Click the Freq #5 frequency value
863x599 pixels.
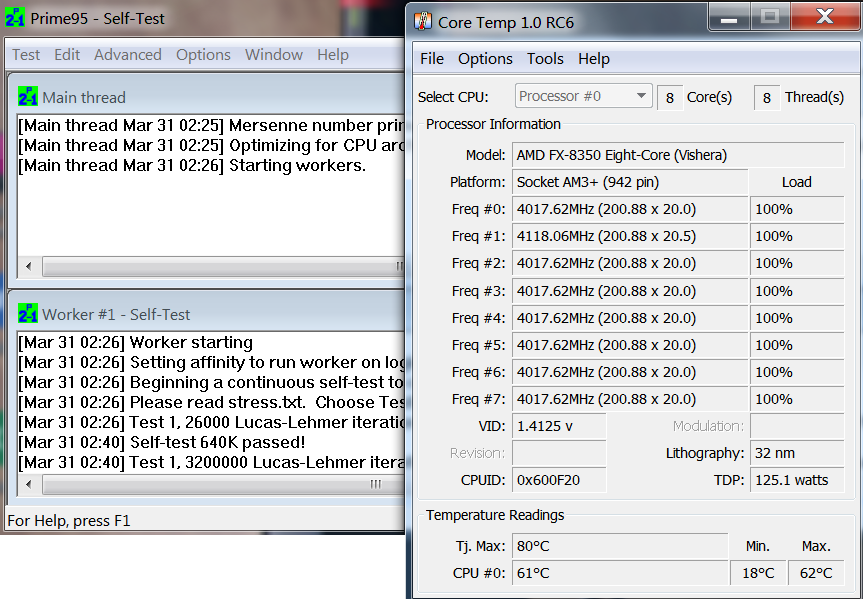[x=630, y=345]
